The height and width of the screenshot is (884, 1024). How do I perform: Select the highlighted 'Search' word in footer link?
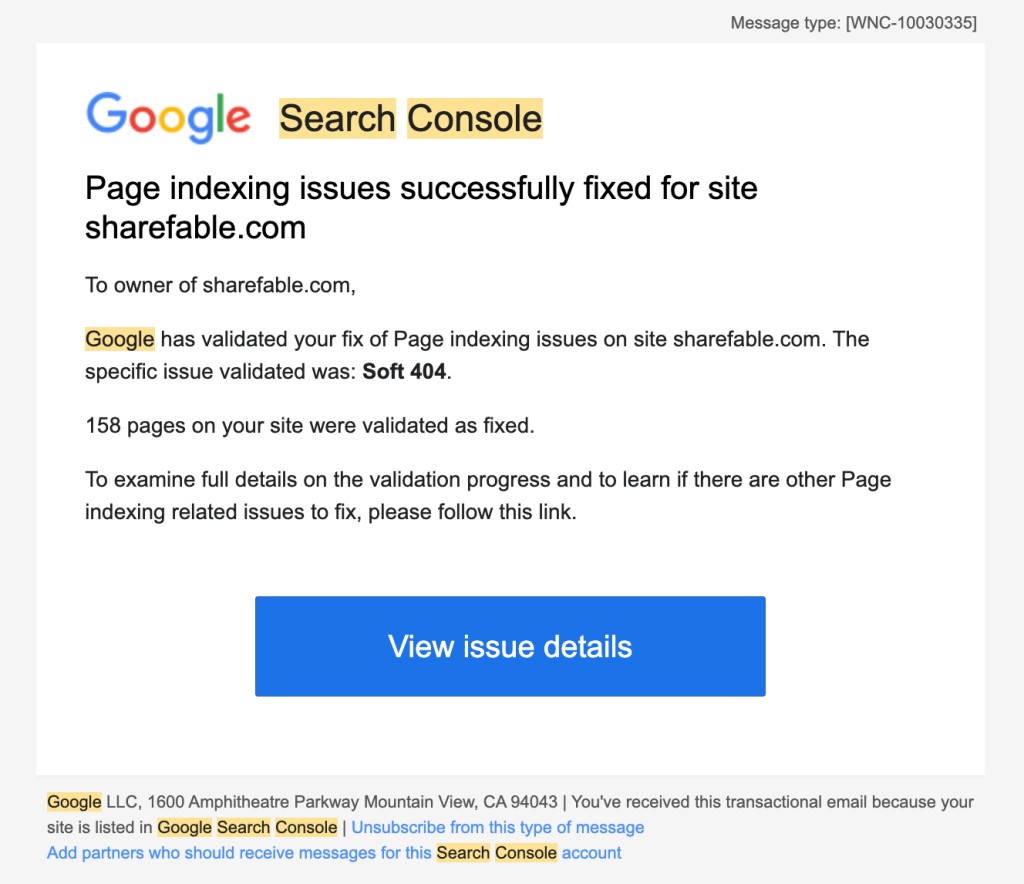point(462,852)
